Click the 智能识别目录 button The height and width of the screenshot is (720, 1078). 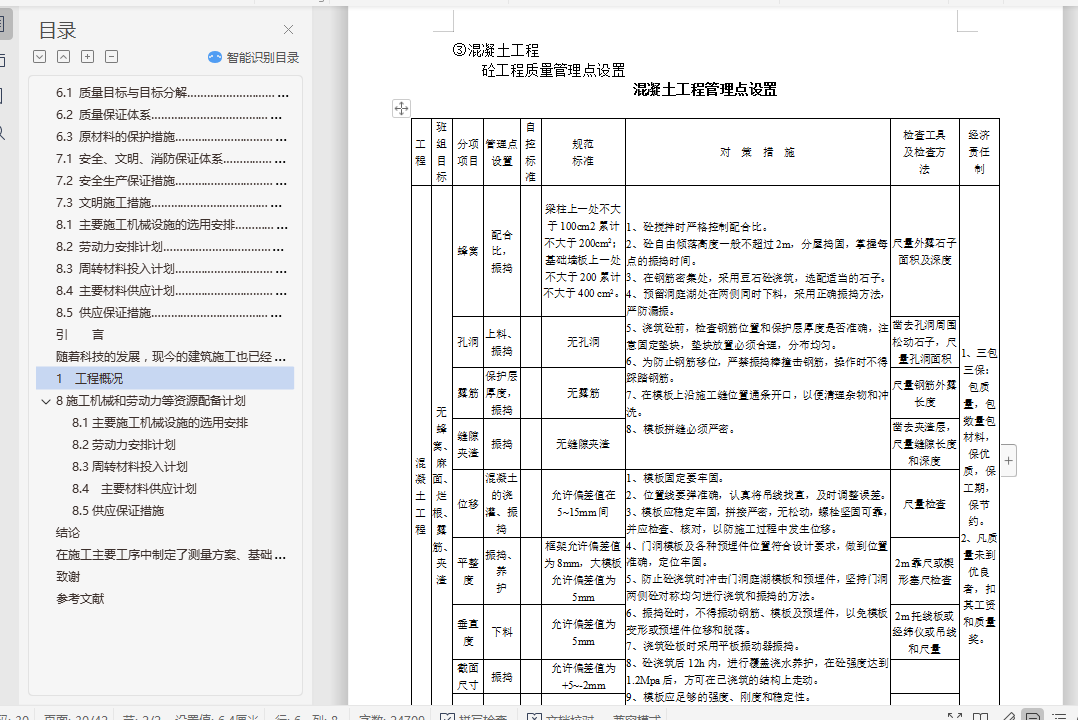click(x=254, y=57)
